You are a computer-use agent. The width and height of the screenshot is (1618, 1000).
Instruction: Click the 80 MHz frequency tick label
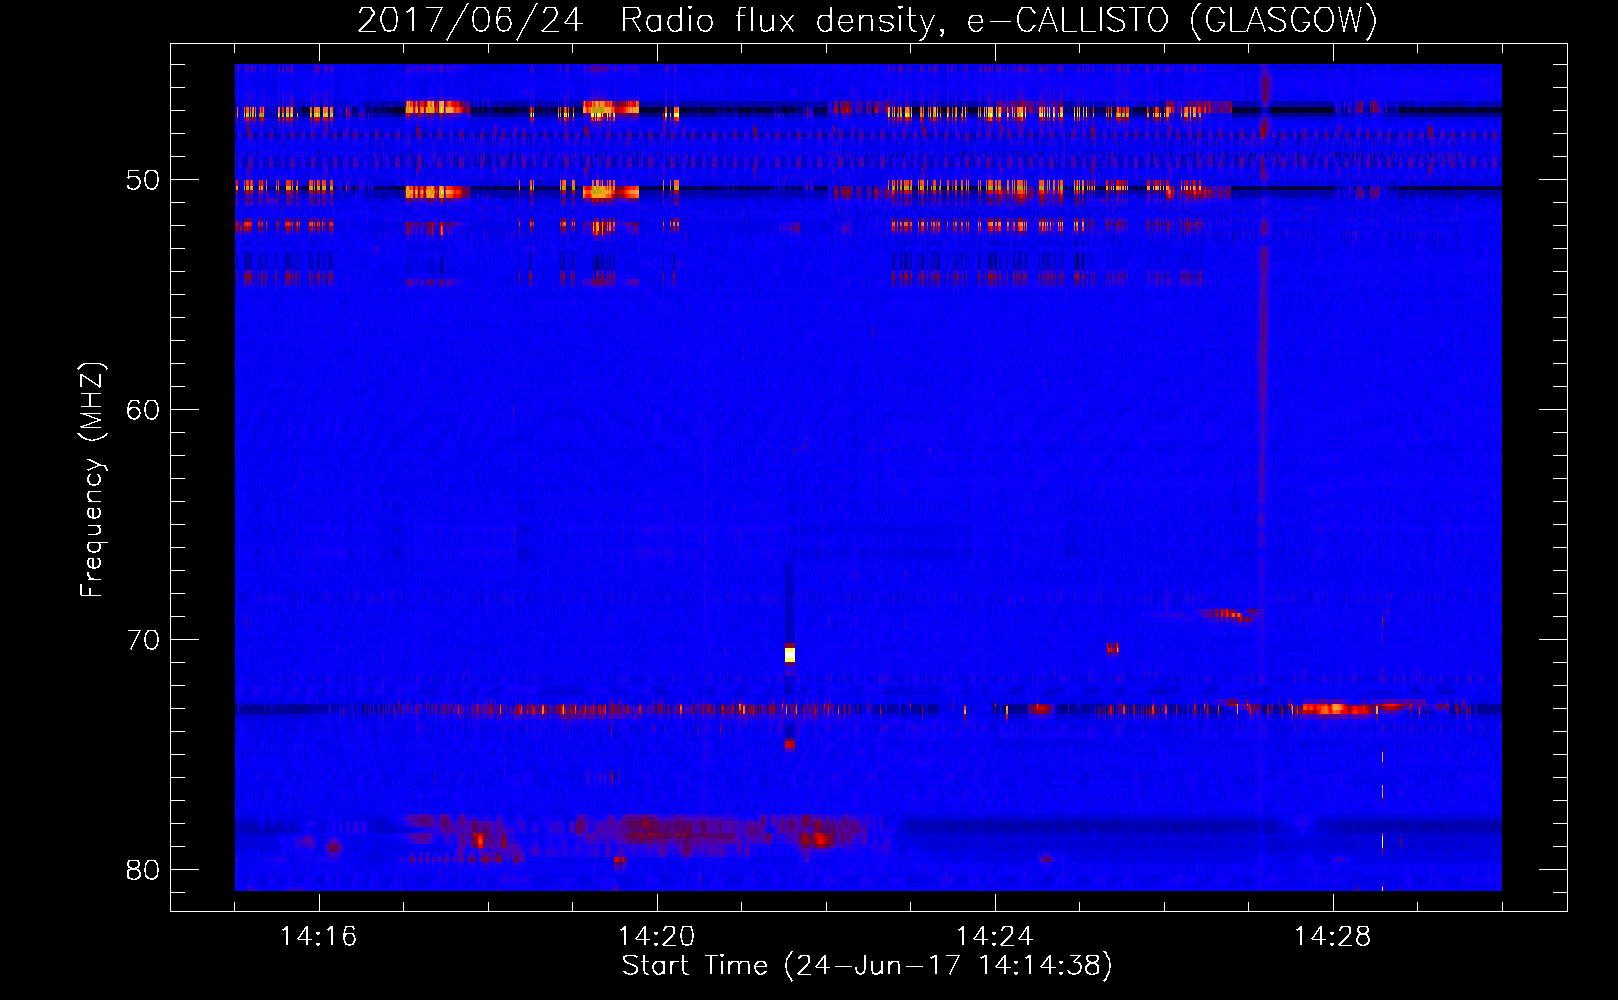pyautogui.click(x=143, y=870)
